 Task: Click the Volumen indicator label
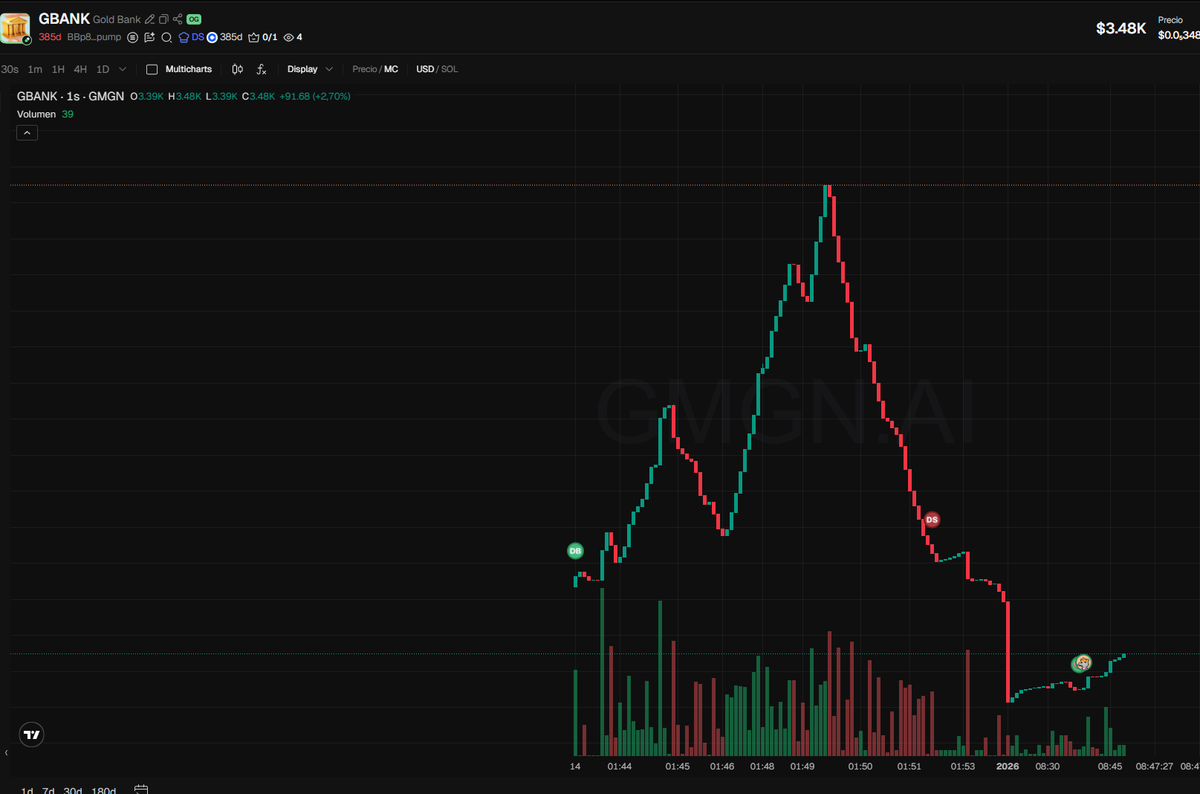click(37, 114)
